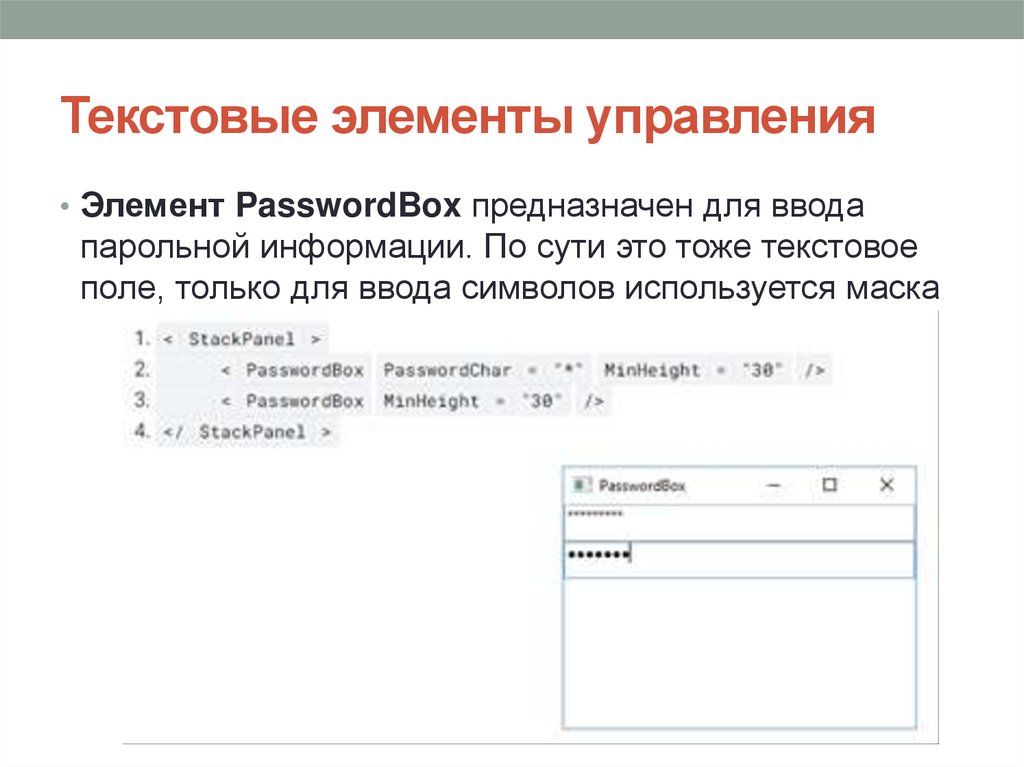This screenshot has width=1024, height=767.
Task: Click the word 'маска' in the description
Action: (x=893, y=288)
